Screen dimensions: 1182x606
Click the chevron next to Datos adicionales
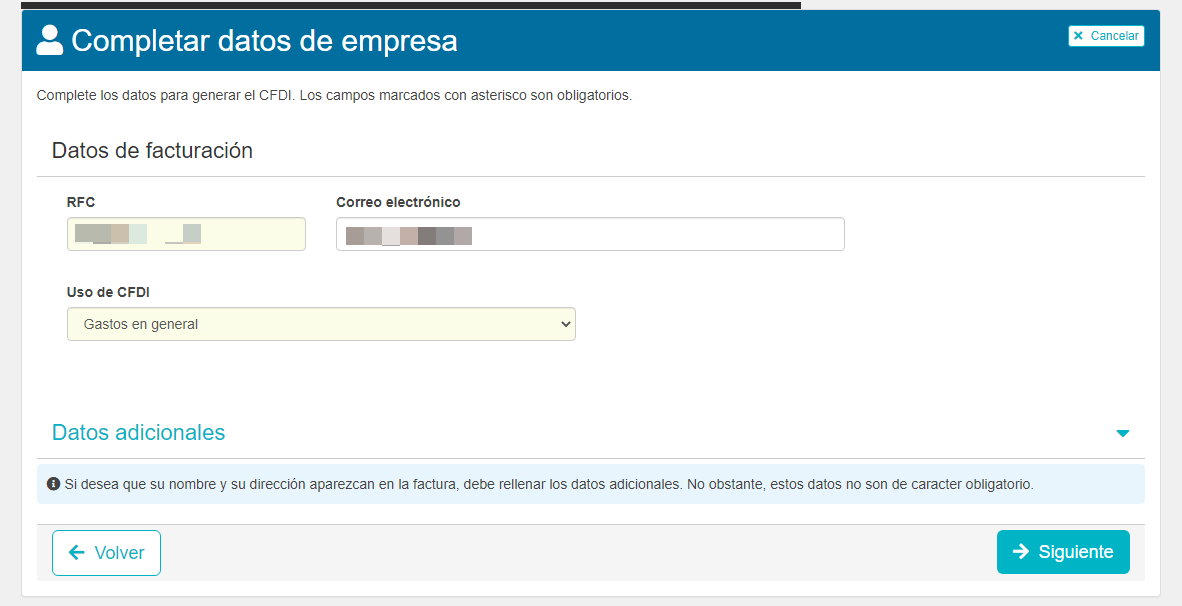click(x=1123, y=433)
